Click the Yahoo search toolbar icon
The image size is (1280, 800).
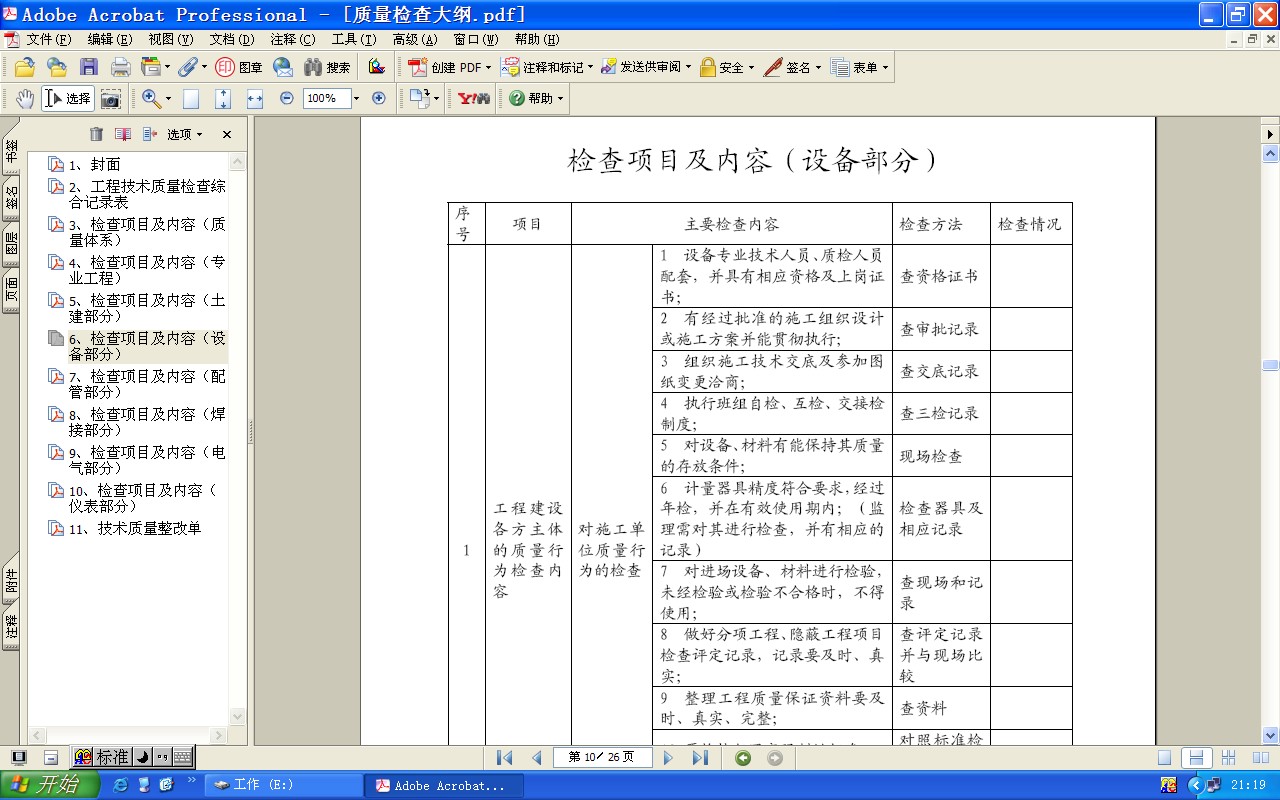(x=474, y=98)
